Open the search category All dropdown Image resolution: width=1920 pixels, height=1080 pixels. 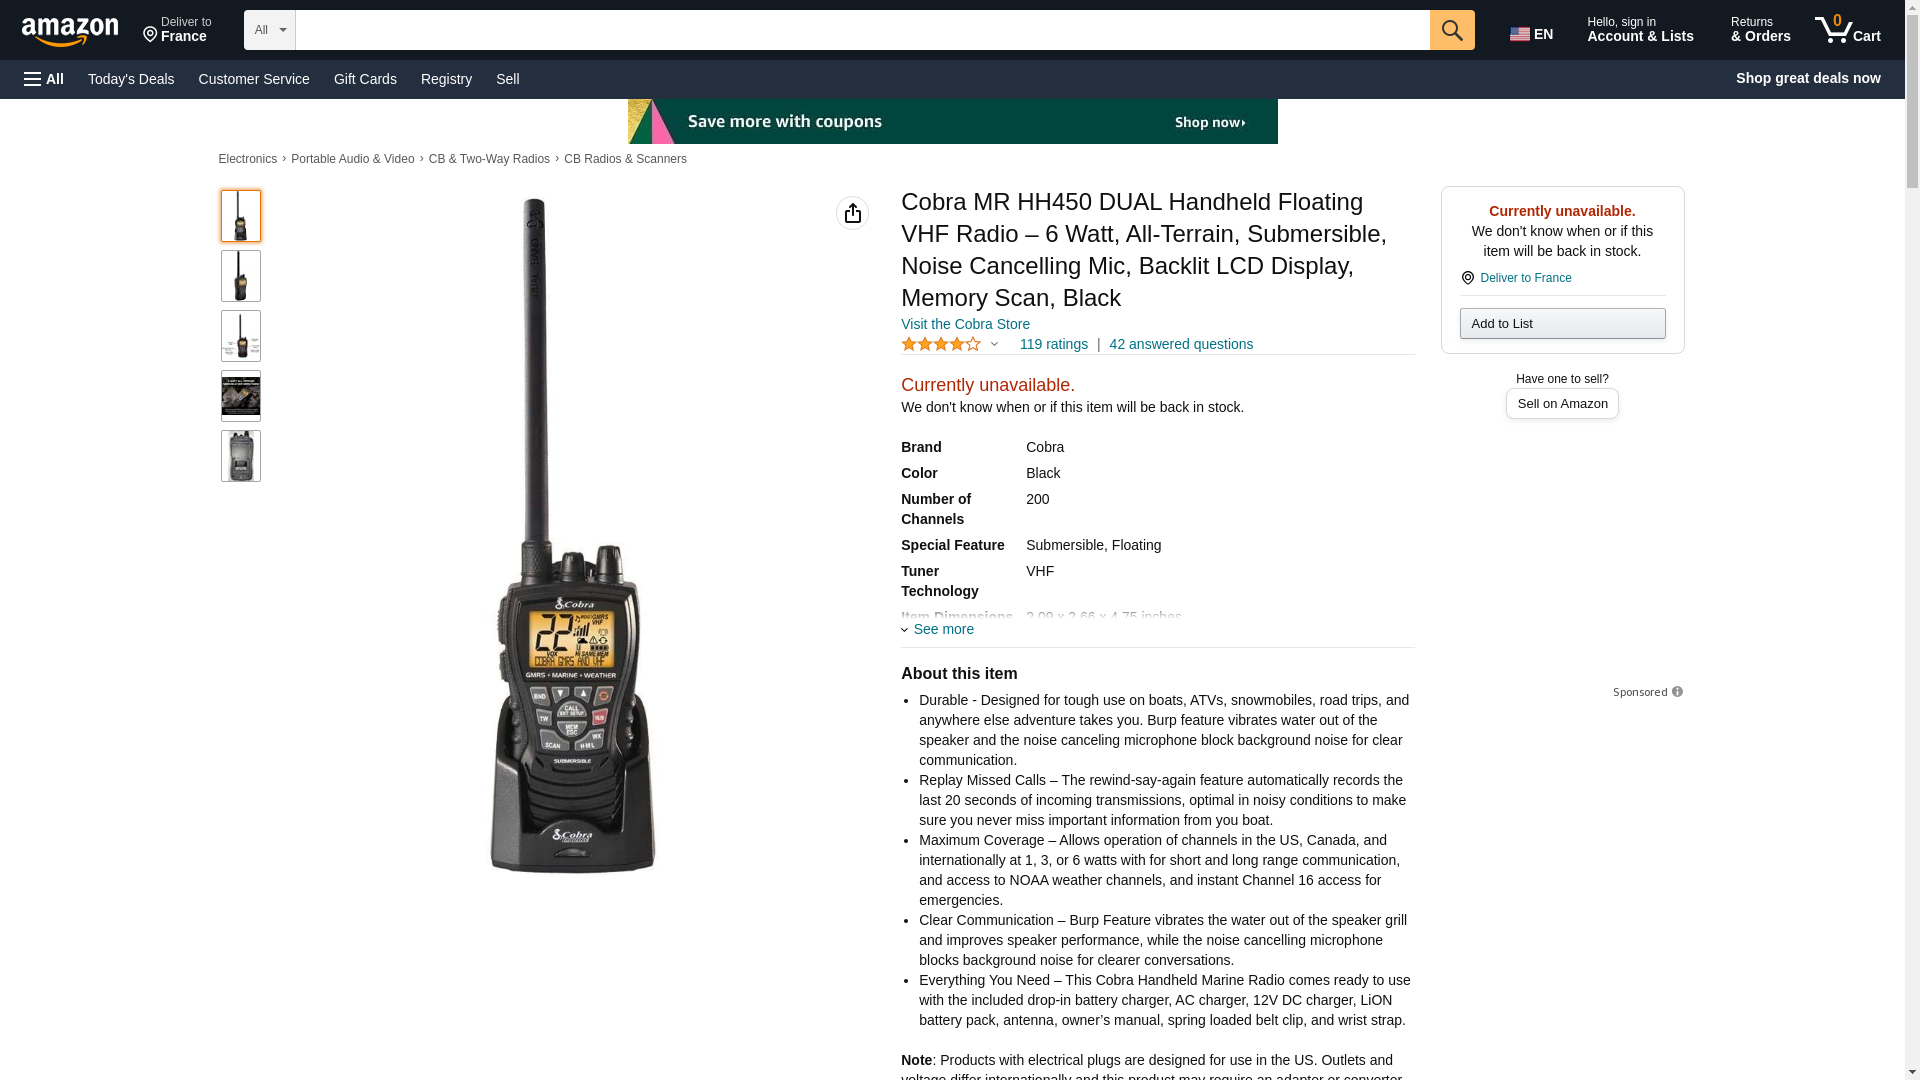click(x=270, y=30)
